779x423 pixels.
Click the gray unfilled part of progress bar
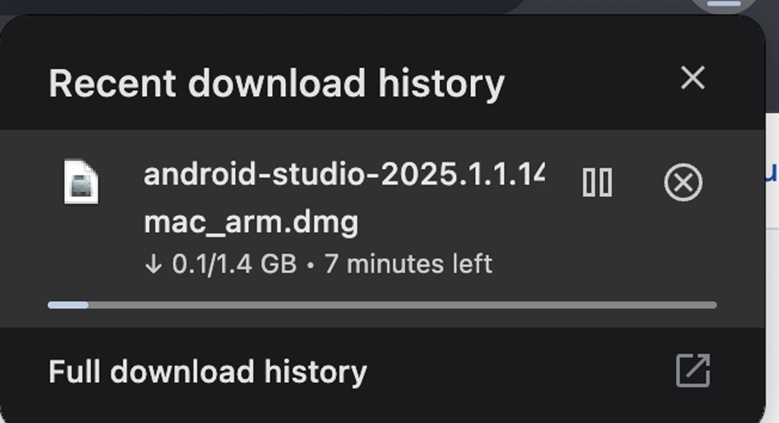tap(400, 304)
